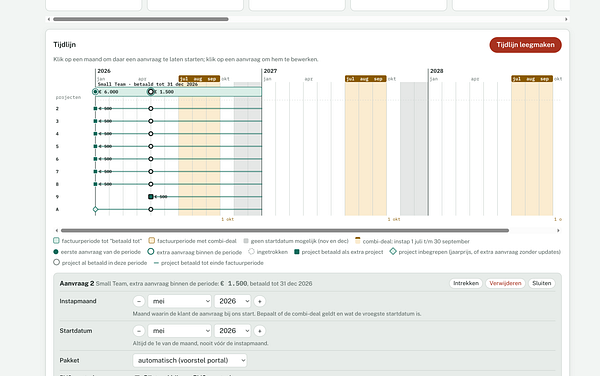Click the "apr" month label under 2027

pos(308,79)
